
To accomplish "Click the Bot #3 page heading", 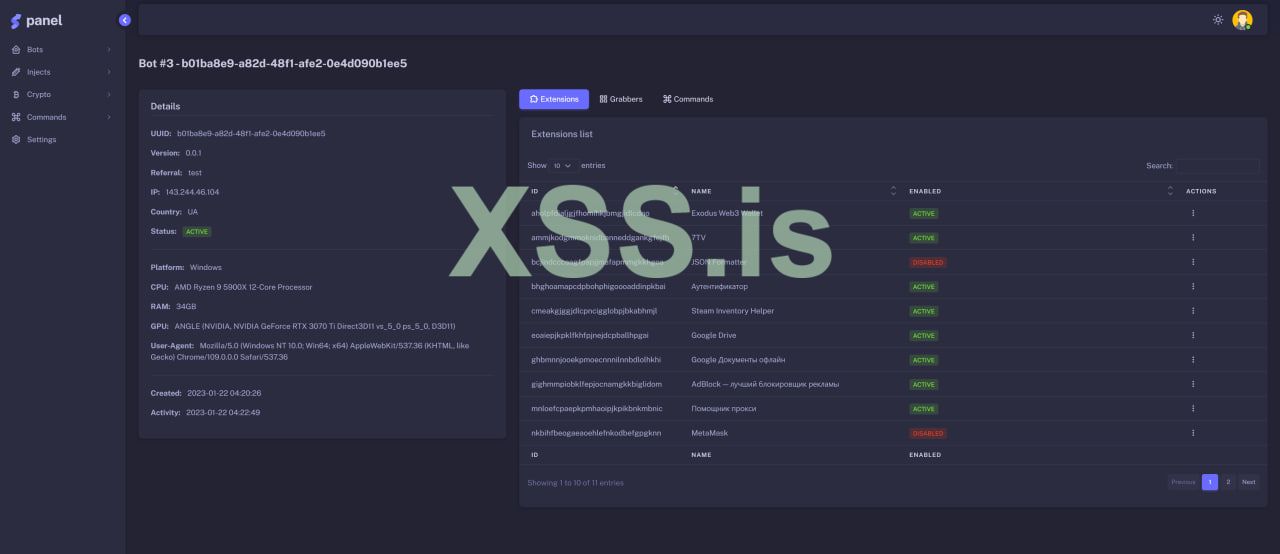I will click(273, 63).
